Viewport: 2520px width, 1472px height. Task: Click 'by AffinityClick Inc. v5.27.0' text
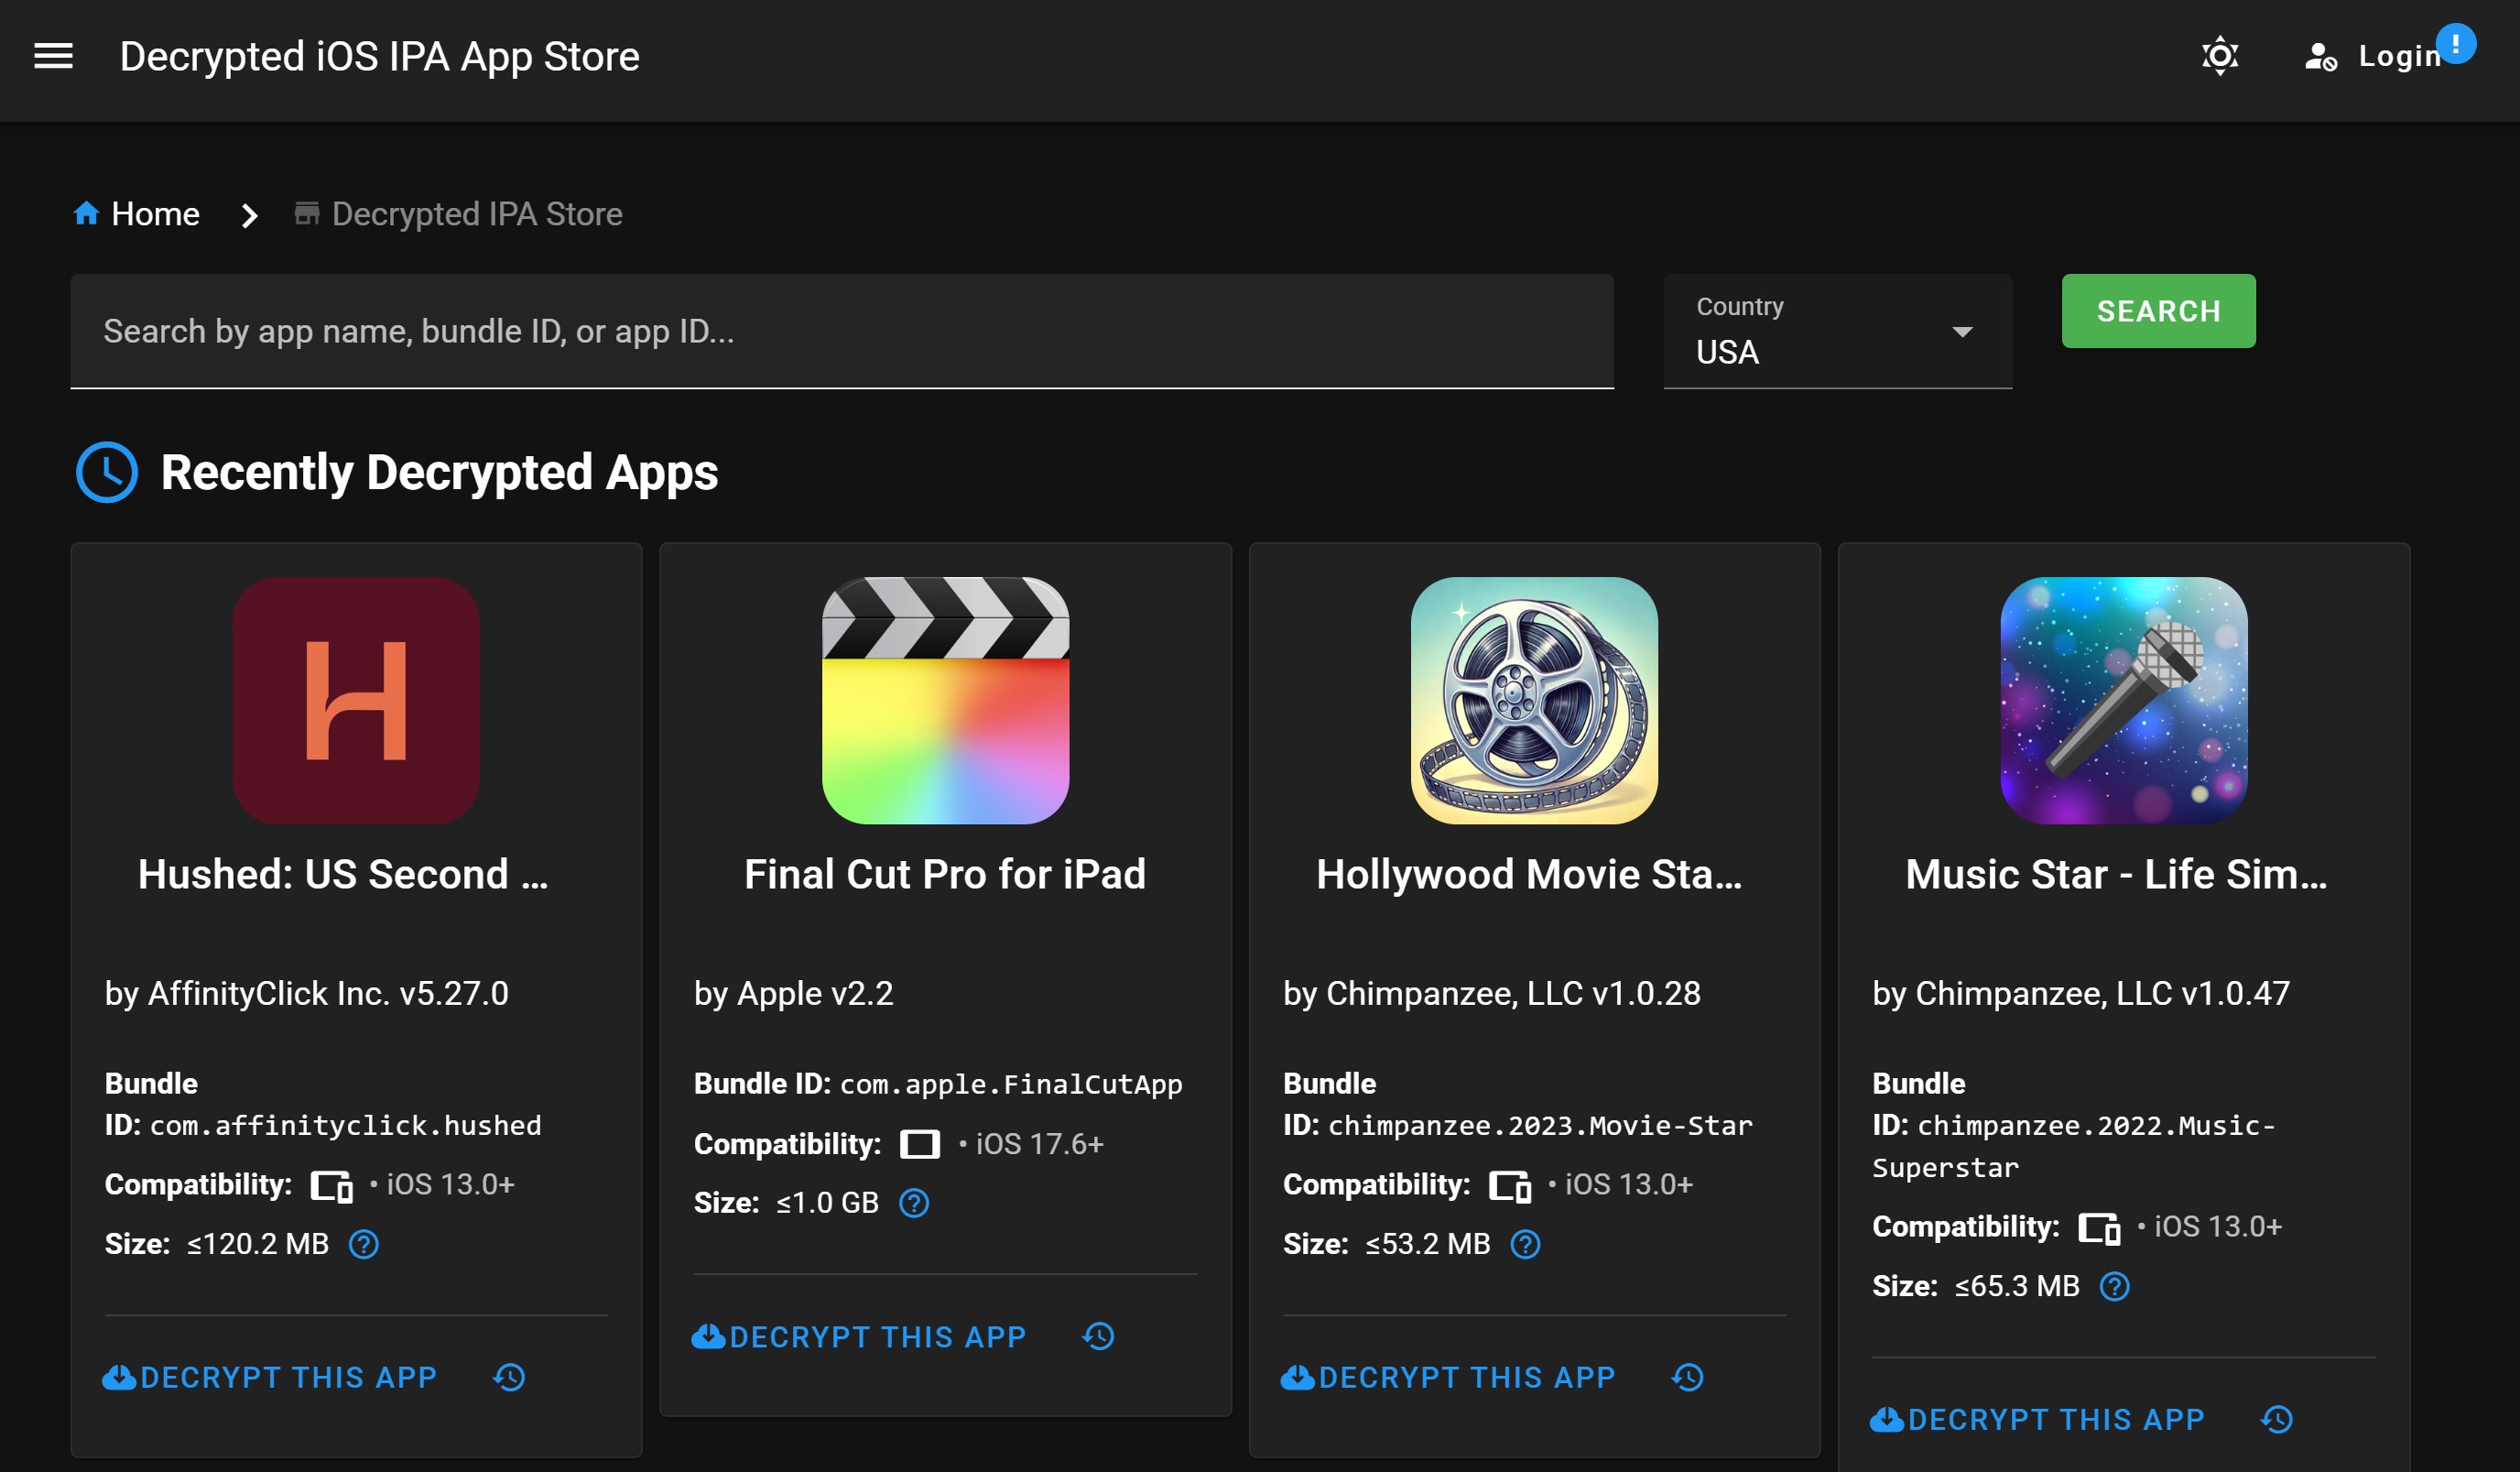(306, 993)
